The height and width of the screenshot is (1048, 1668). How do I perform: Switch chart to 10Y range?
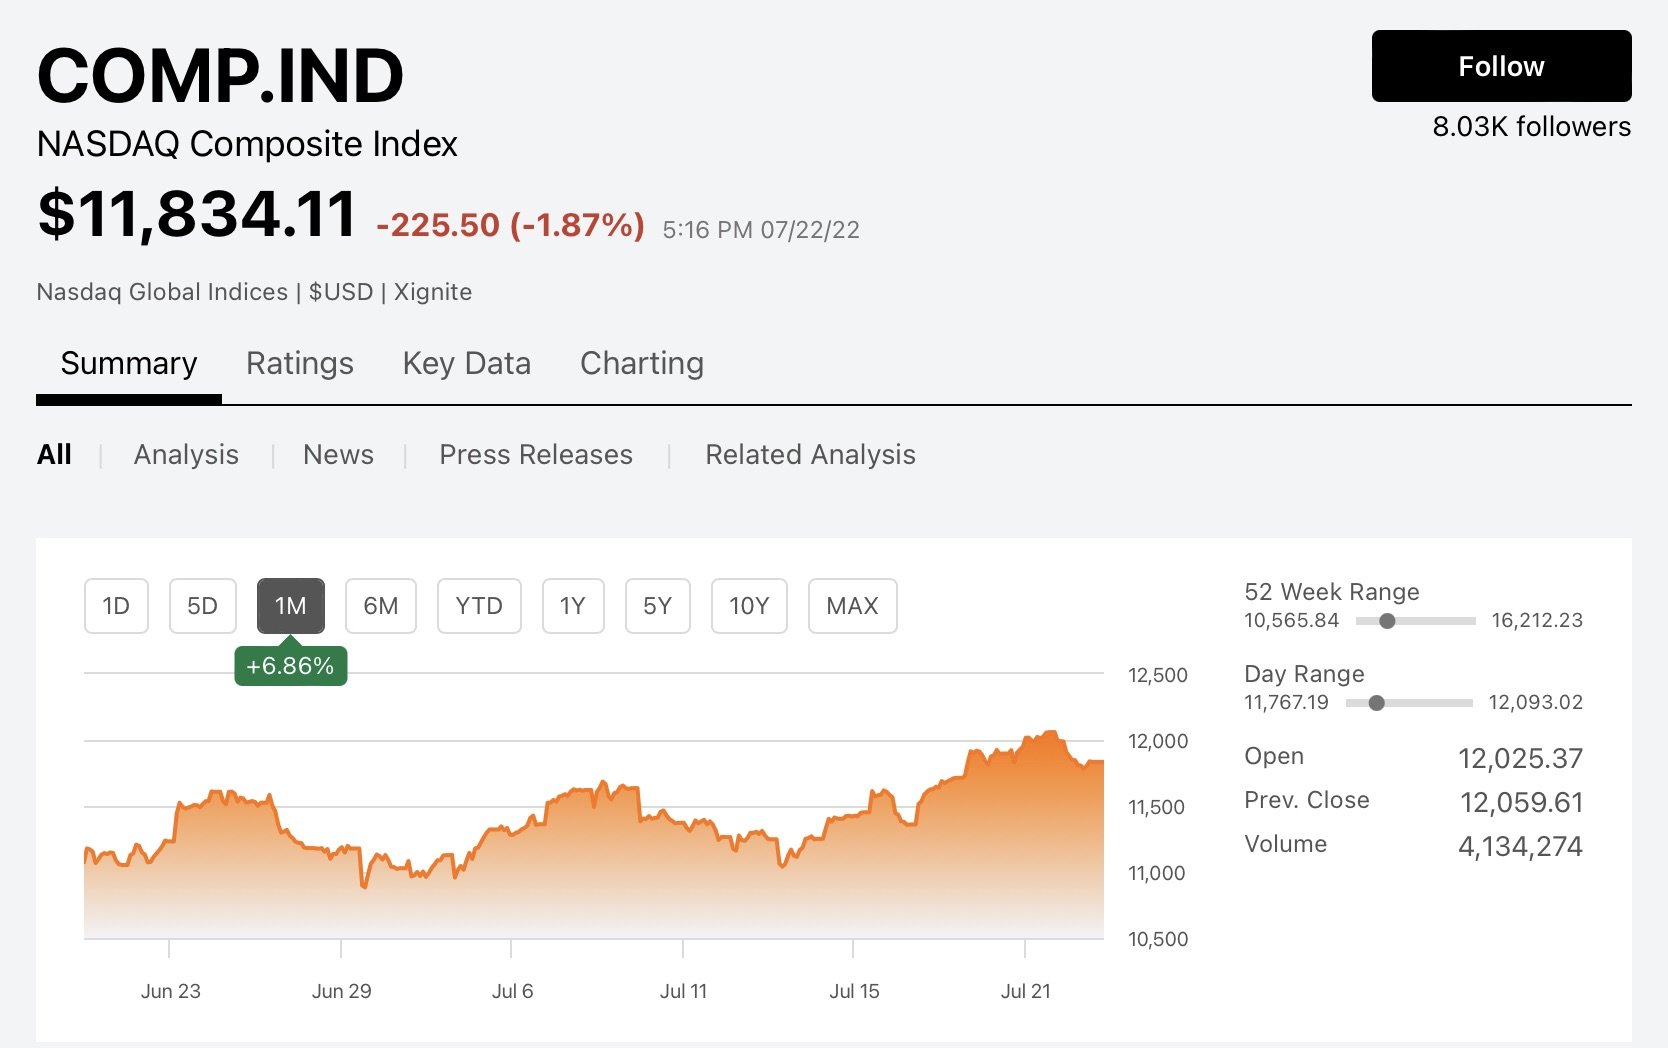click(749, 606)
